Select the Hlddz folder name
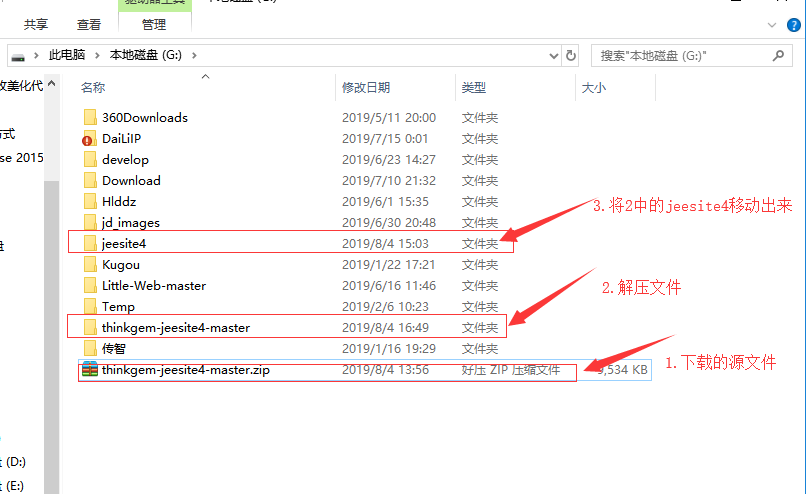 pyautogui.click(x=119, y=202)
